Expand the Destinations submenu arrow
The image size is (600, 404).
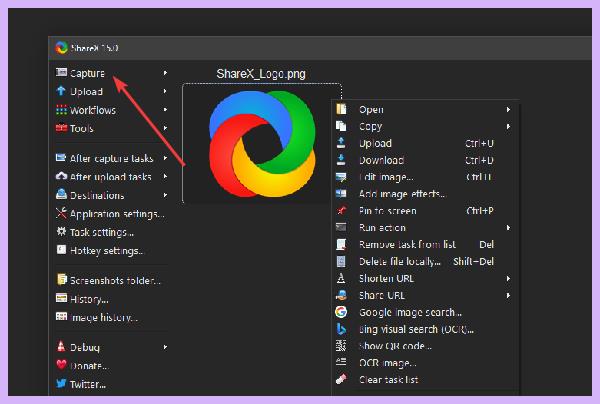tap(165, 195)
